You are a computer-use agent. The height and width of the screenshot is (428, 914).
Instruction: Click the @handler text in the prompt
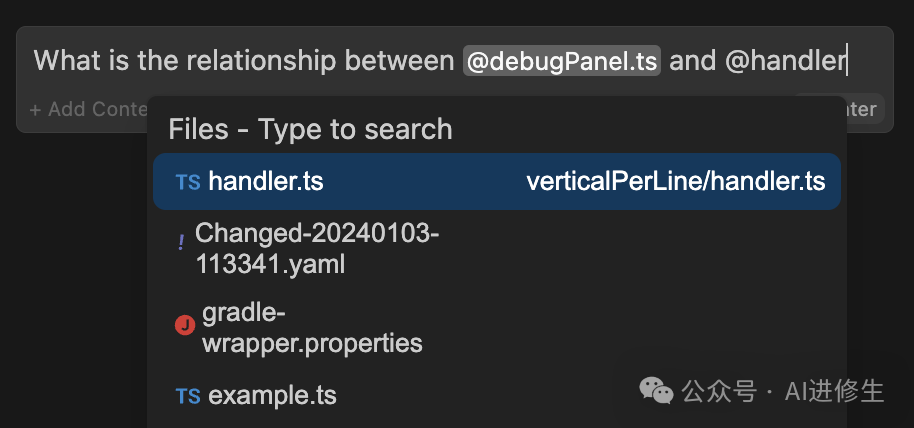click(x=785, y=61)
